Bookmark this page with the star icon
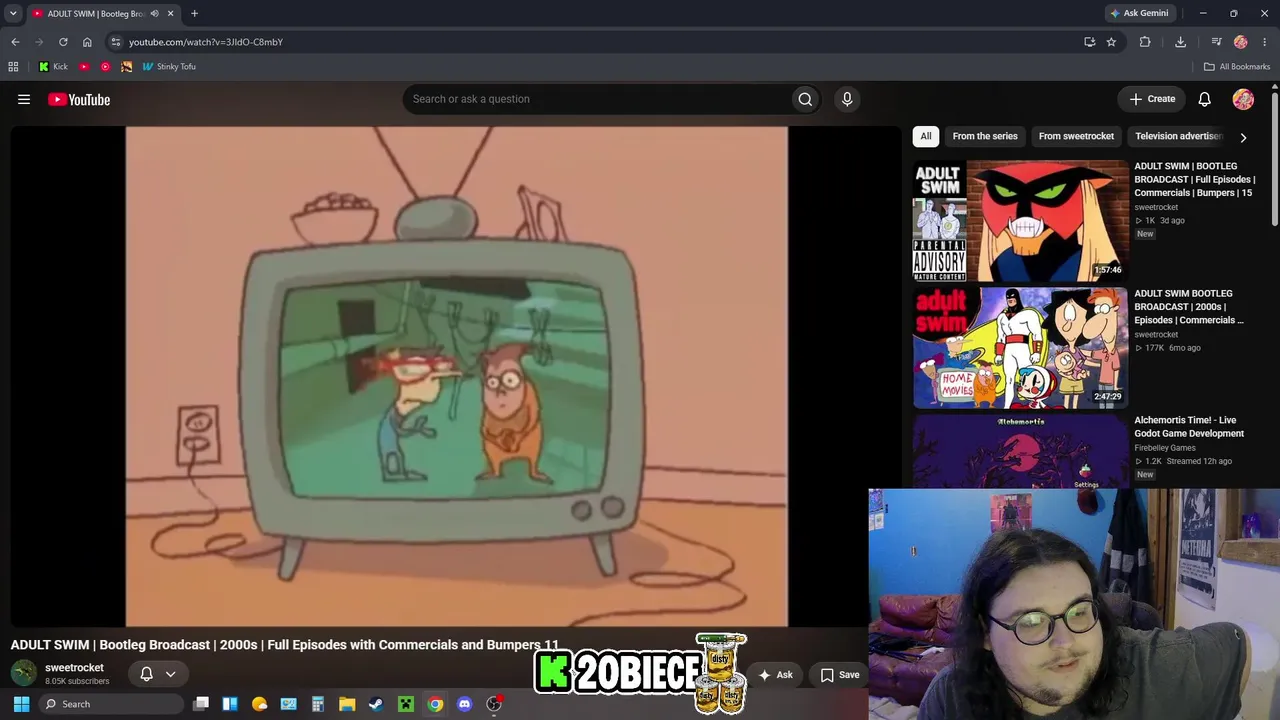1280x720 pixels. 1111,42
